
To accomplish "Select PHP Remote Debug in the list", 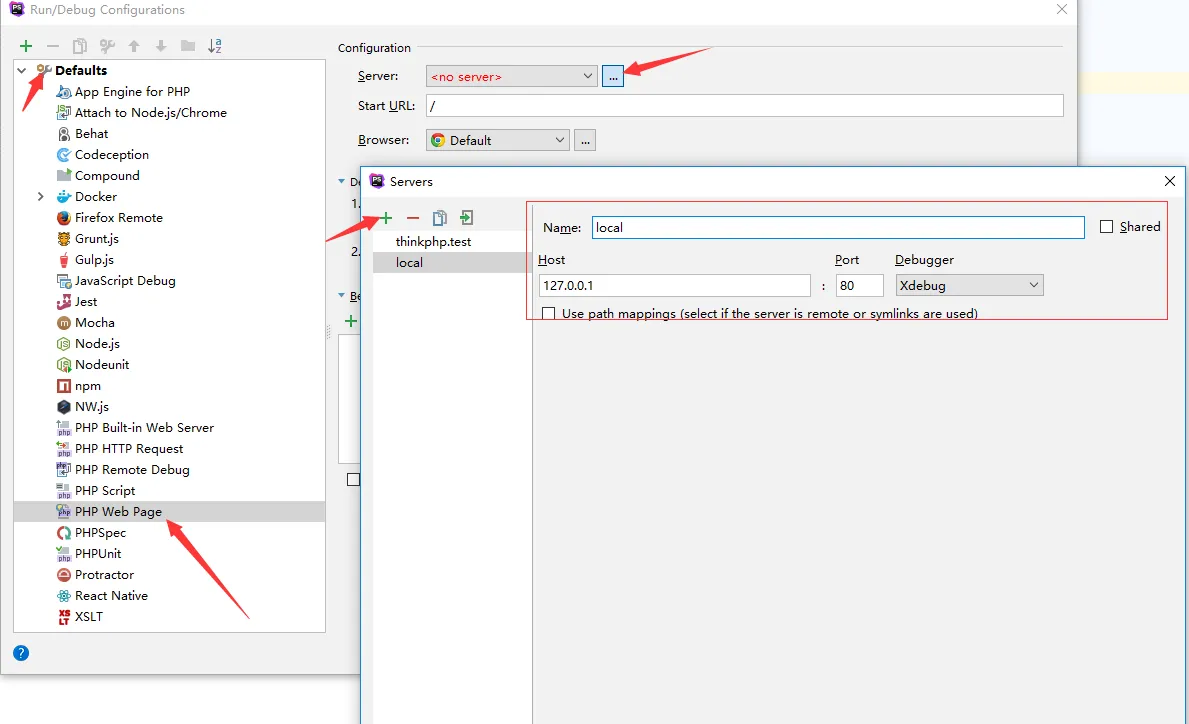I will [x=131, y=470].
